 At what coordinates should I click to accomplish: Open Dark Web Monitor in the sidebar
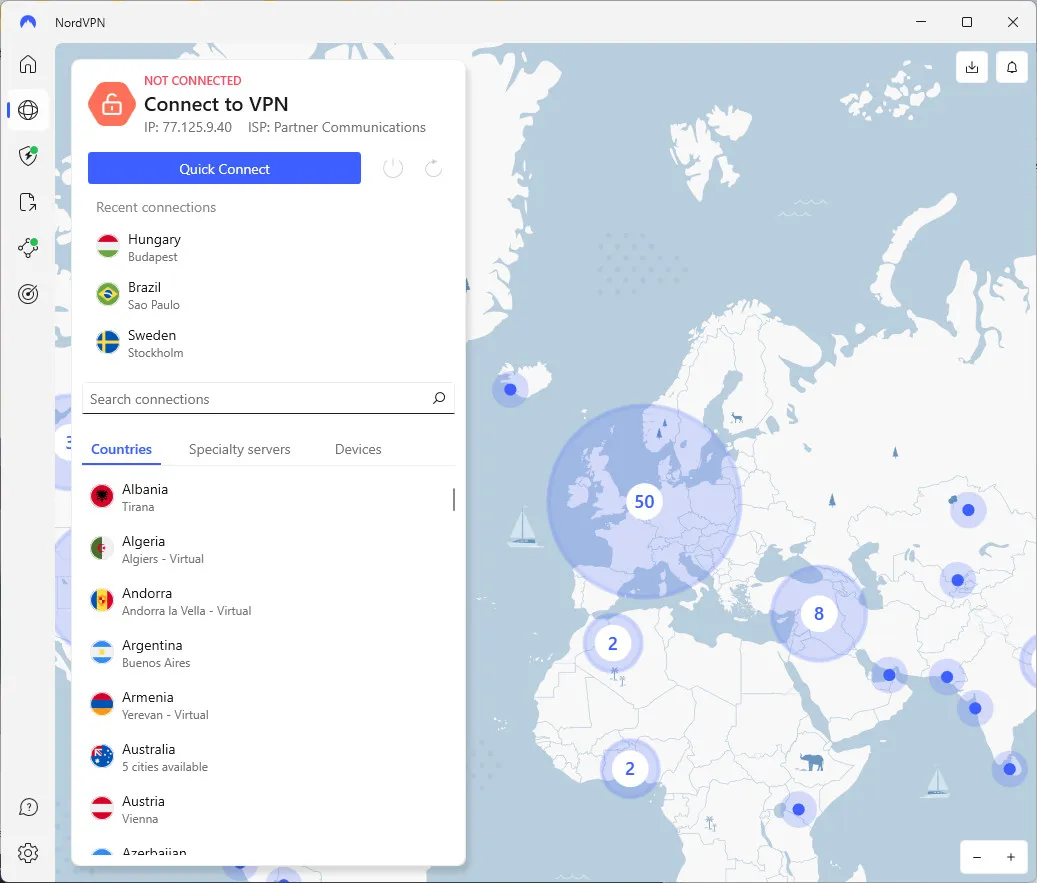pos(27,293)
